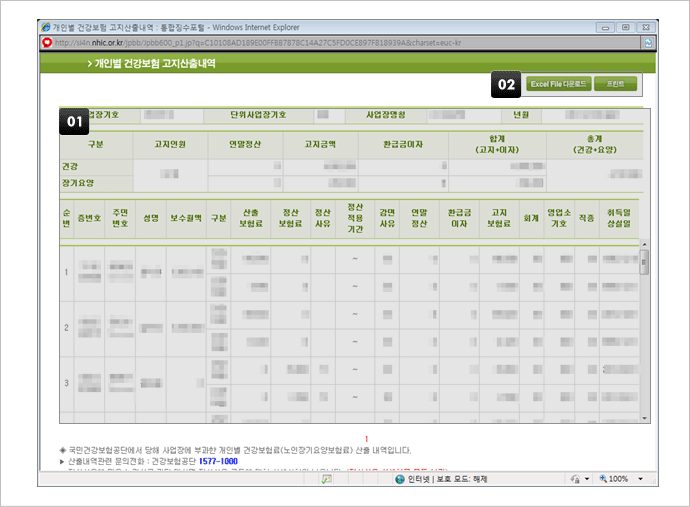This screenshot has width=690, height=507.
Task: Minimize the Internet Explorer window
Action: pyautogui.click(x=606, y=27)
